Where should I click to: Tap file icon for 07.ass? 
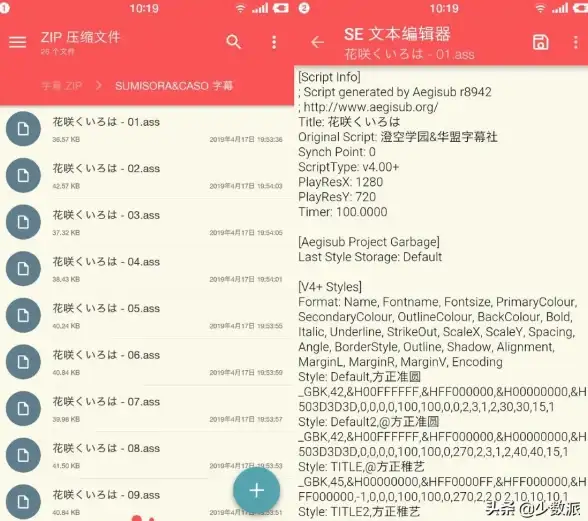[x=23, y=408]
